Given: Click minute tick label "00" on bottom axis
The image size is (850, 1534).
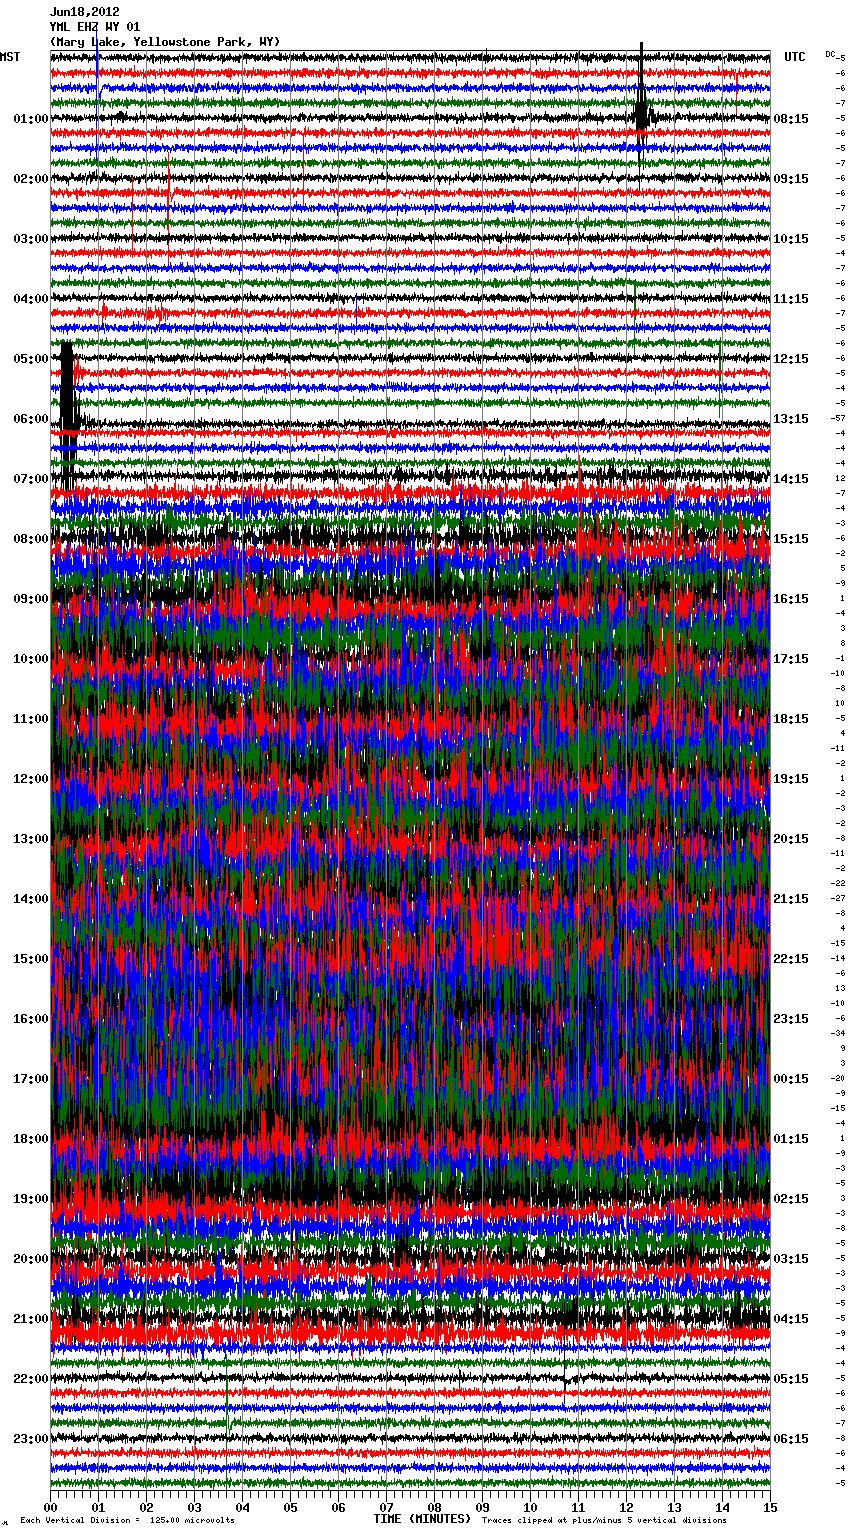Looking at the screenshot, I should [51, 1507].
